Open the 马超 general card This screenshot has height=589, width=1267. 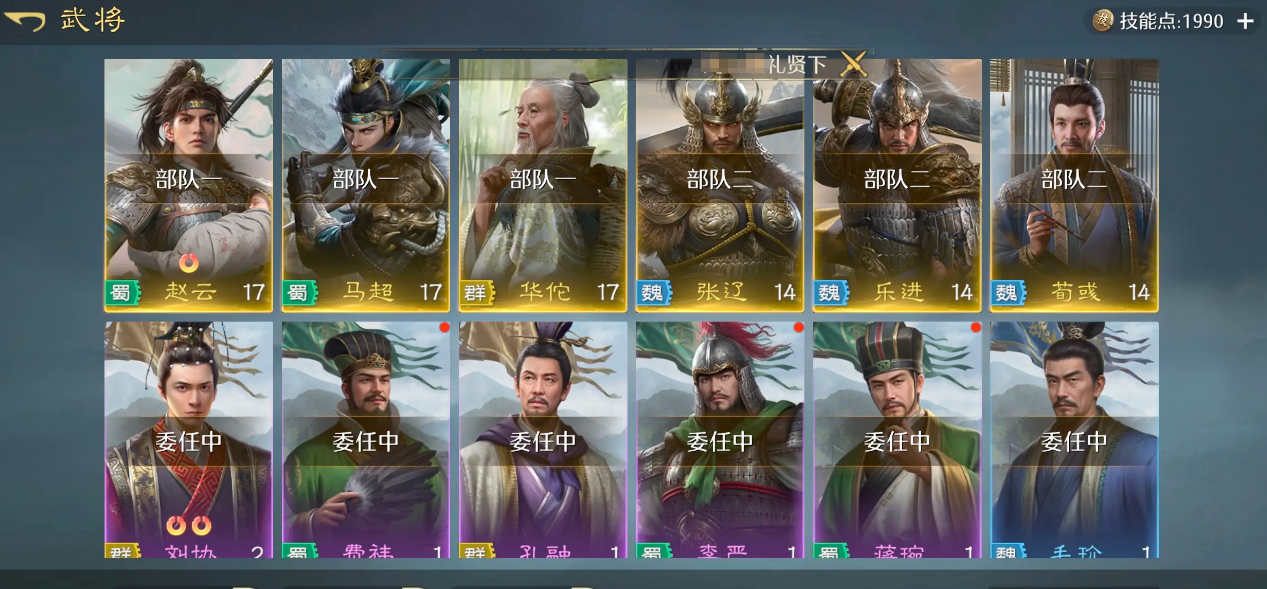point(366,185)
